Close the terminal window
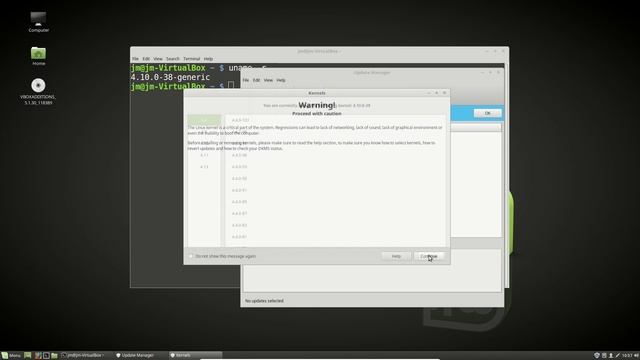 [x=503, y=51]
